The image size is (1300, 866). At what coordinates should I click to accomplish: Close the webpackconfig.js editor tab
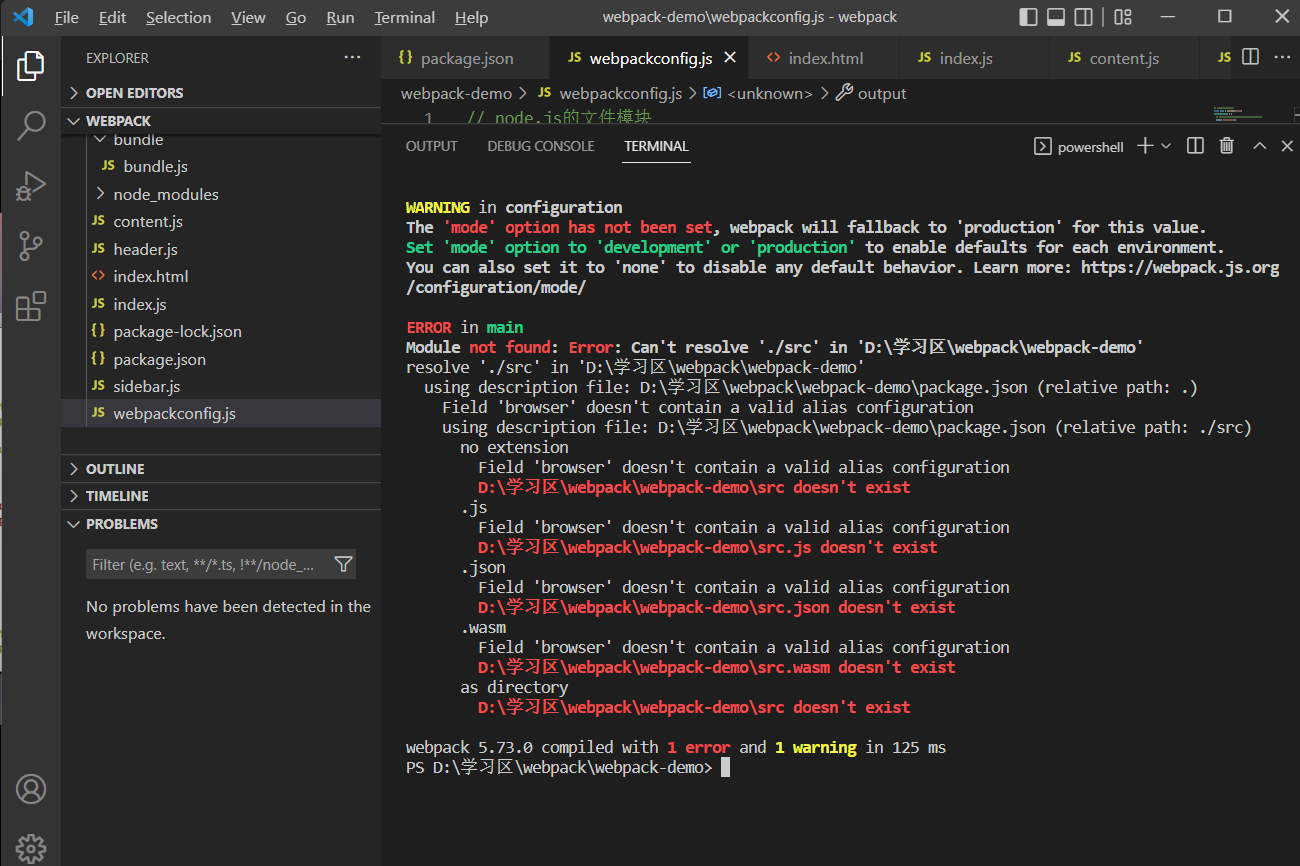point(730,58)
